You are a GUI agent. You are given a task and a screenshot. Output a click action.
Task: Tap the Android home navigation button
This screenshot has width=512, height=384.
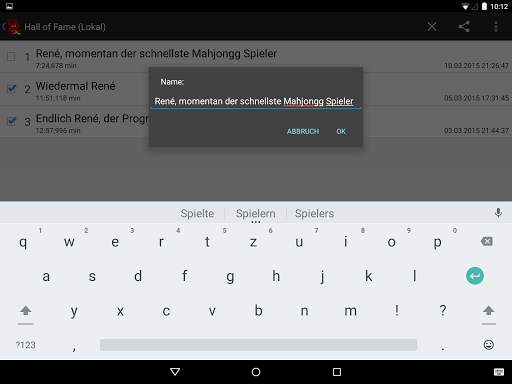(256, 372)
